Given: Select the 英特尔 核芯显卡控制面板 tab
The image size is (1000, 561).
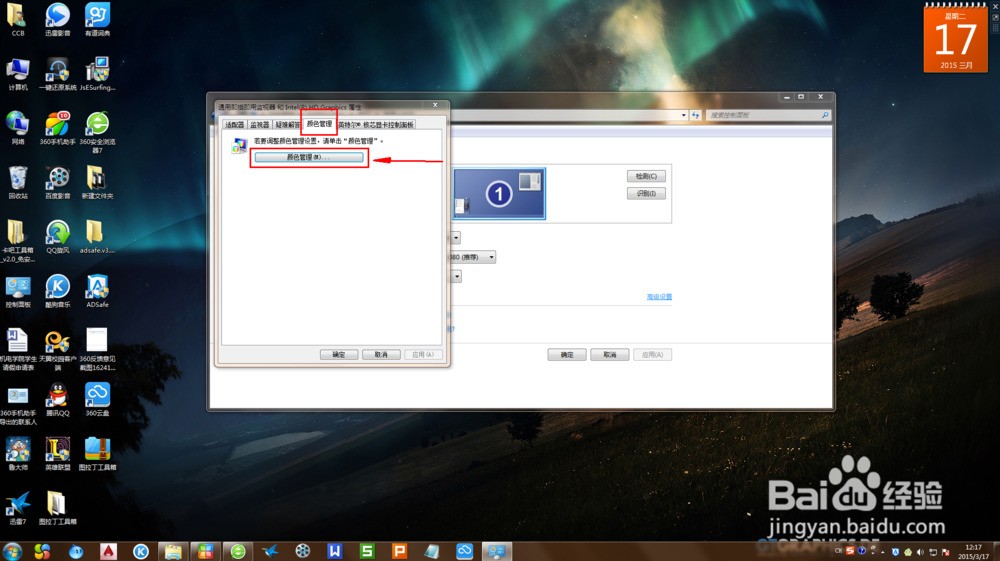Looking at the screenshot, I should coord(375,125).
